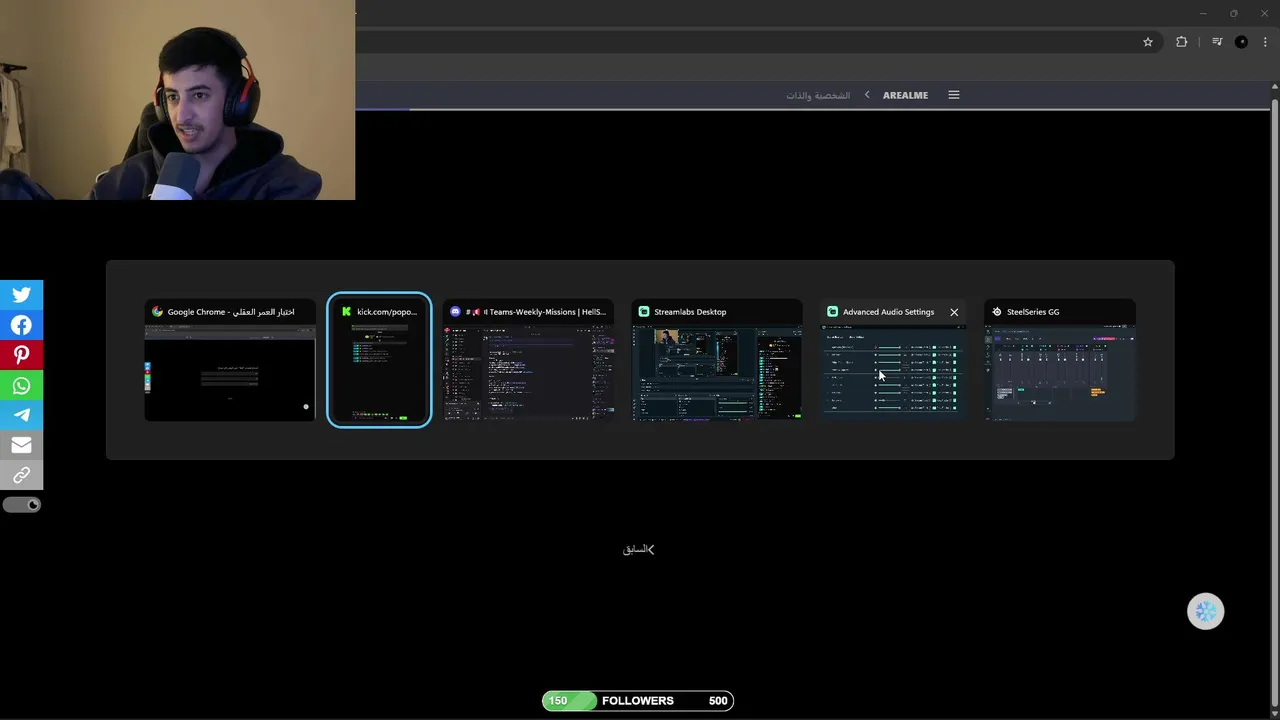Switch to Discord Teams-Weekly-Missions window
Screen dimensions: 1280x720
(530, 361)
